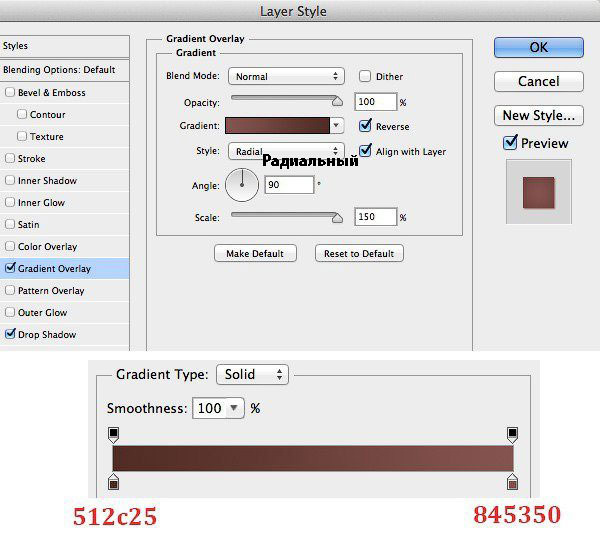
Task: Open the Satin settings row
Action: (64, 225)
